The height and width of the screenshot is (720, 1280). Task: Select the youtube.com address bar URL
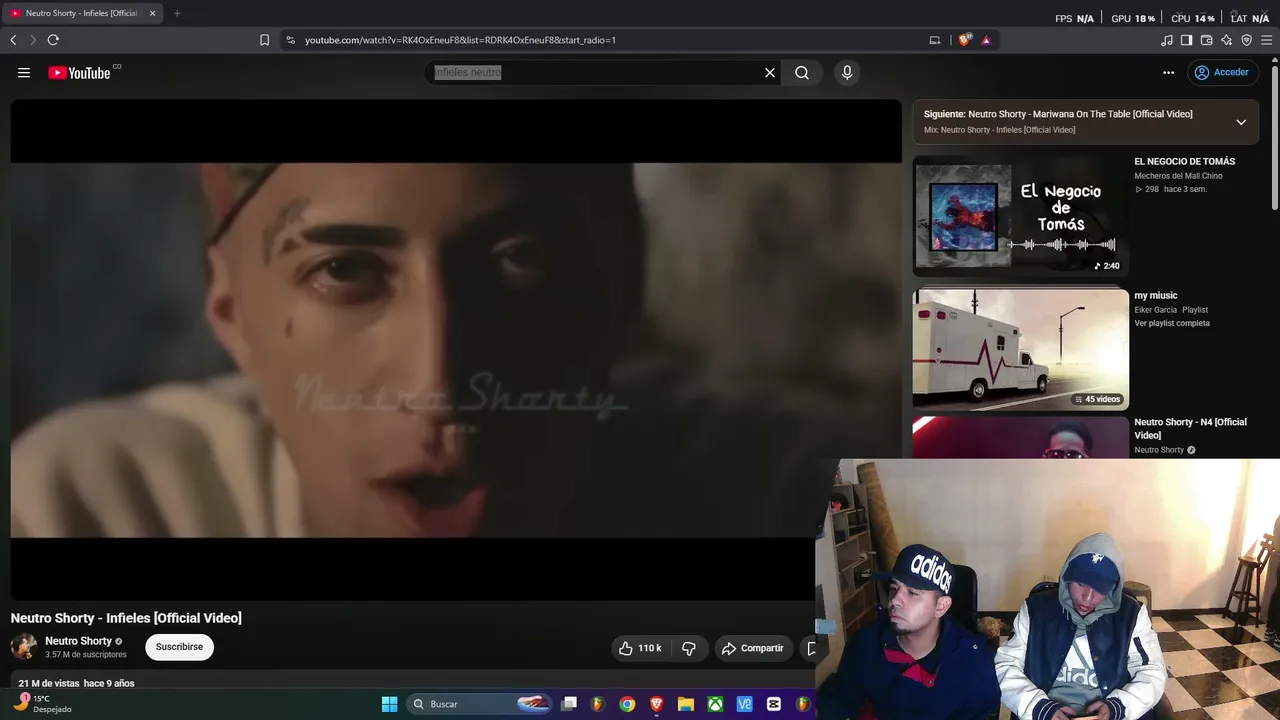pos(460,40)
